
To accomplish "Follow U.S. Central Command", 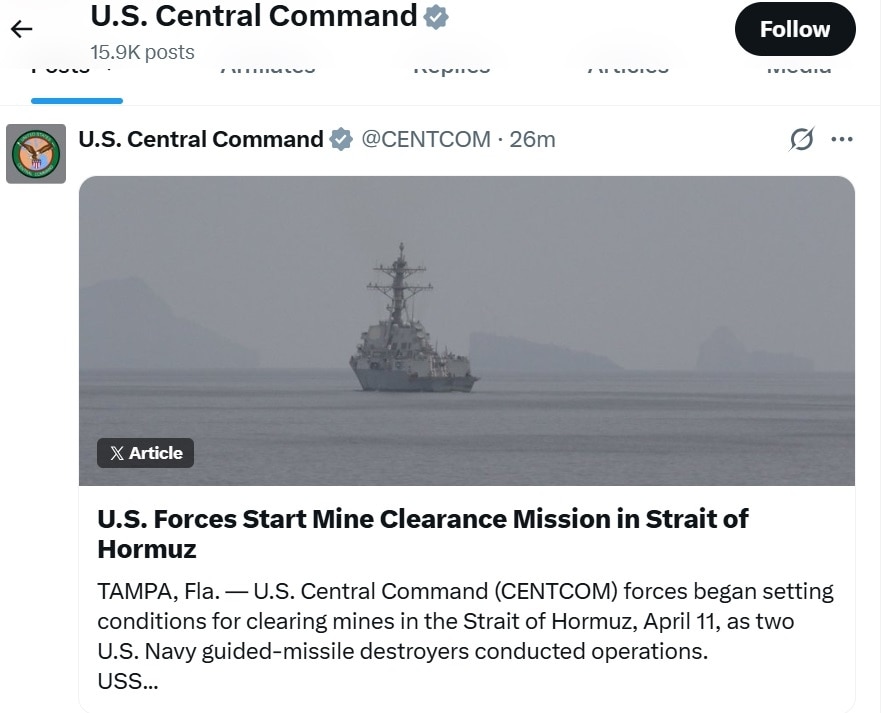I will [794, 29].
